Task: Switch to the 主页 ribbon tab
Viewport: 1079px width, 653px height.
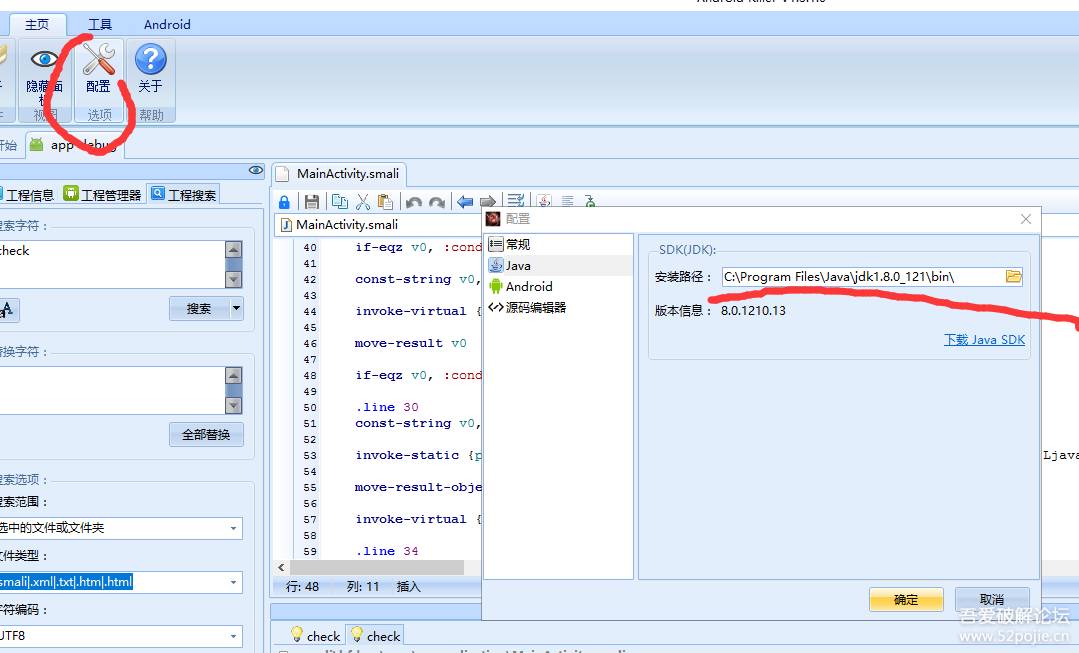Action: (37, 25)
